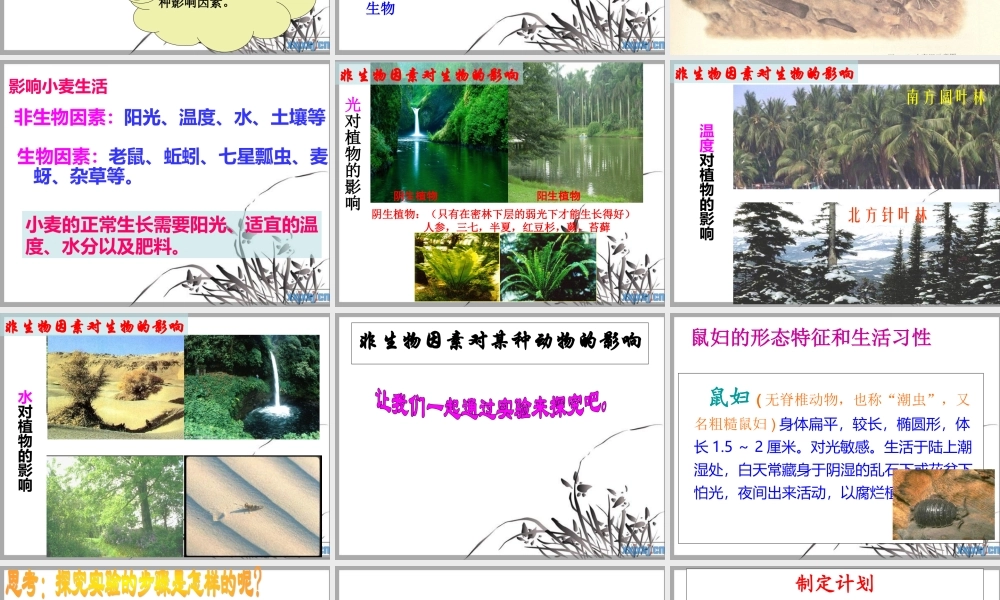The height and width of the screenshot is (600, 1000).
Task: Click the palm lake photo labeled 阳生植物
Action: (576, 133)
